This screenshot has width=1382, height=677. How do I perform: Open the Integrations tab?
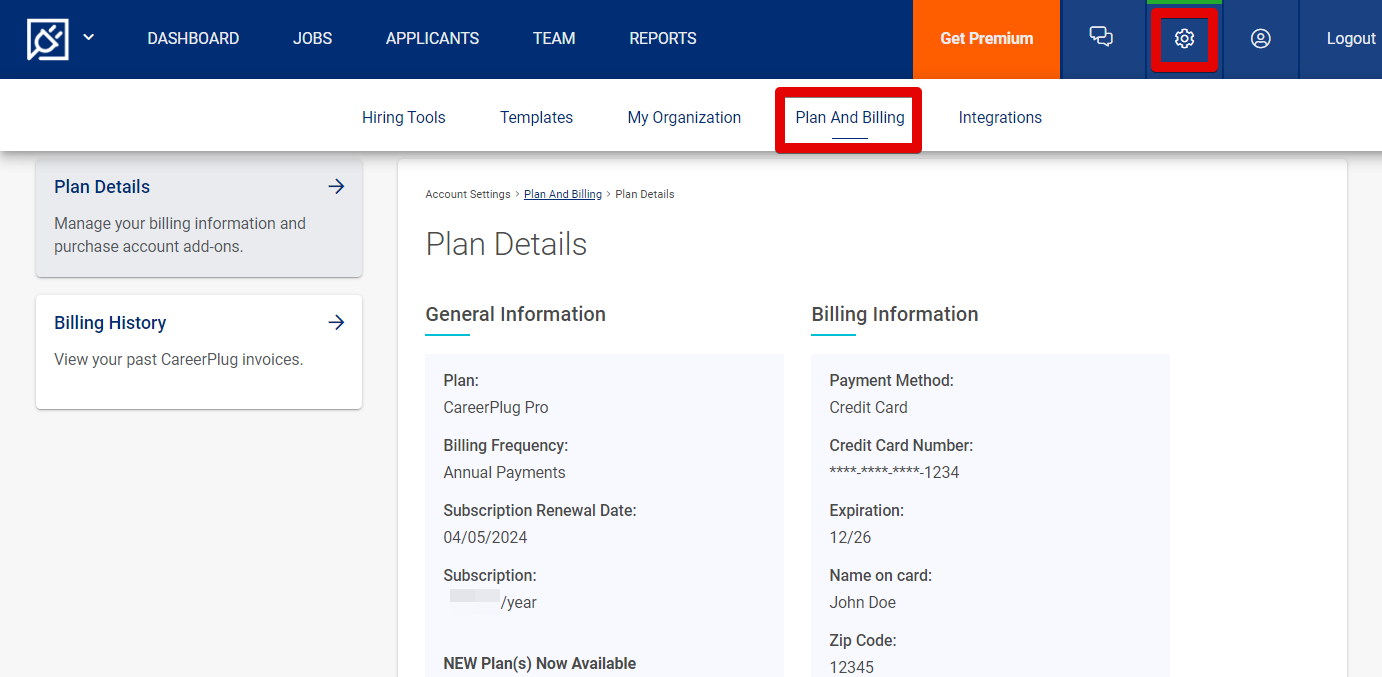1000,117
